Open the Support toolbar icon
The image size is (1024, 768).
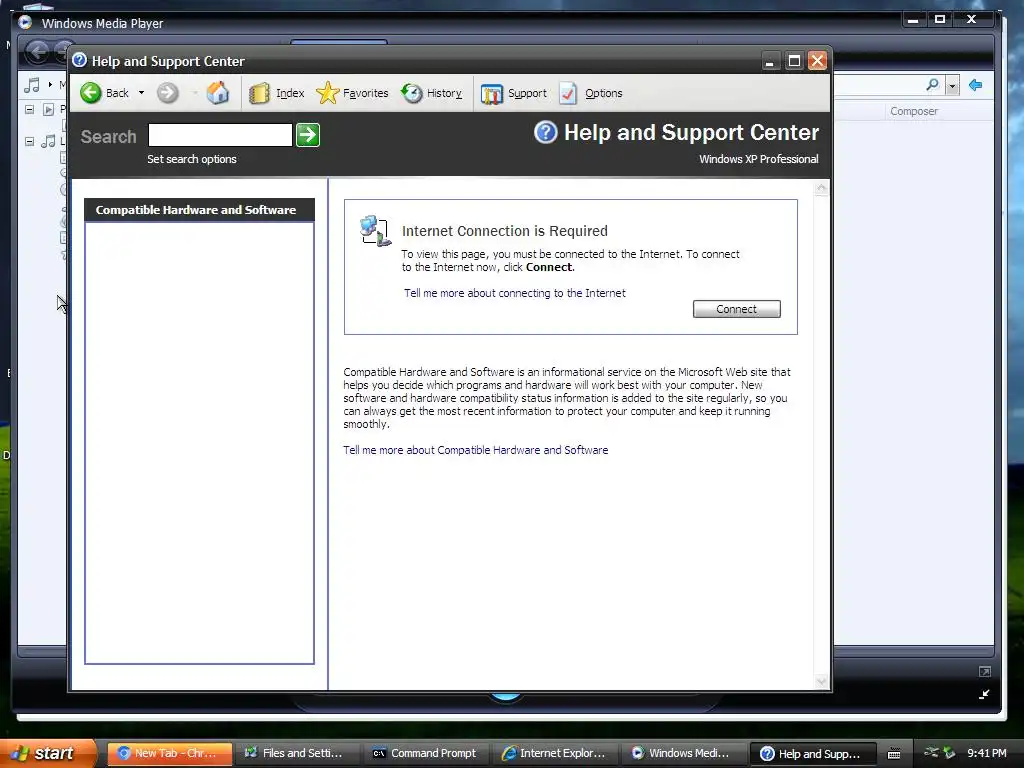tap(492, 93)
